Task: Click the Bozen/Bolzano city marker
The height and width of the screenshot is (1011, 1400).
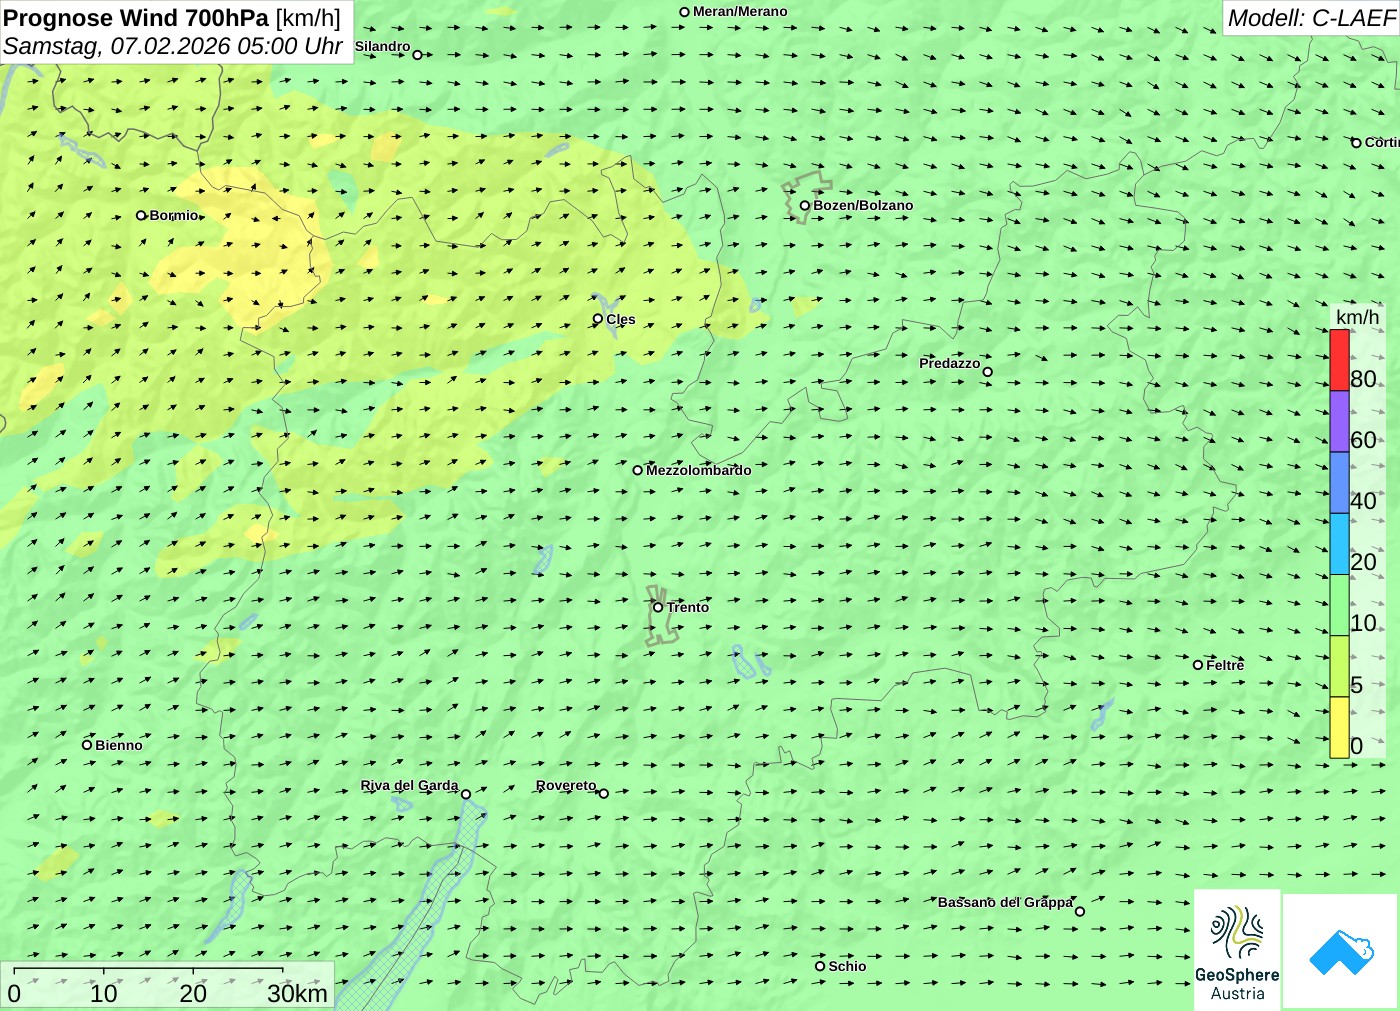Action: pyautogui.click(x=804, y=206)
